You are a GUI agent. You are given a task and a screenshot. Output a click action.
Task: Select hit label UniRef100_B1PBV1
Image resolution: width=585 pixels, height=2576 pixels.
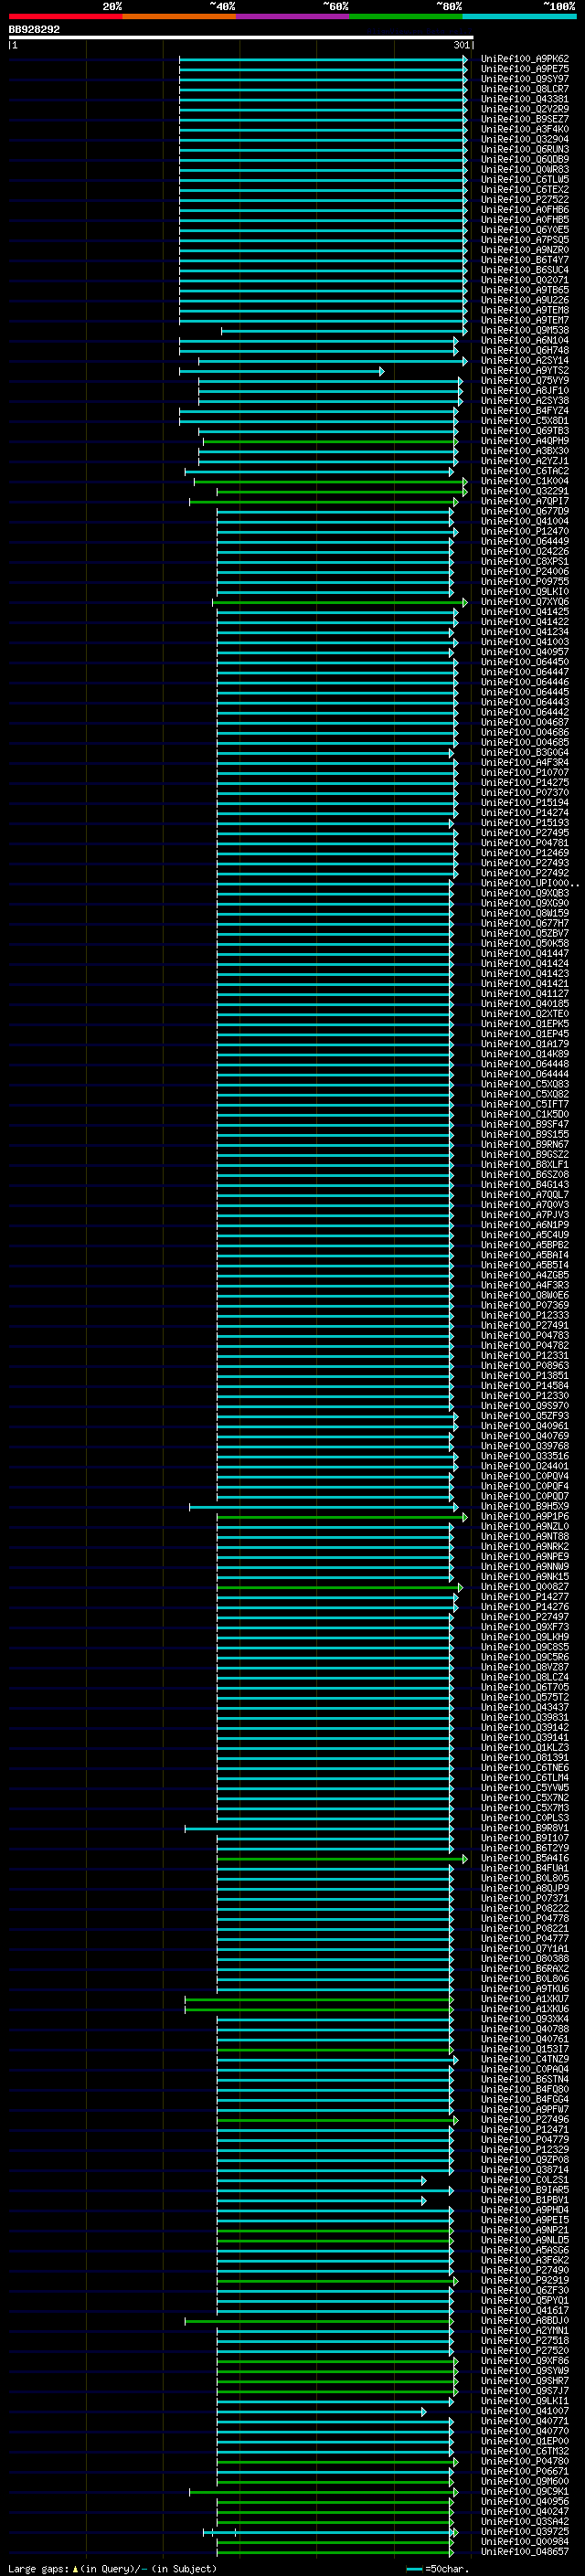[525, 2199]
